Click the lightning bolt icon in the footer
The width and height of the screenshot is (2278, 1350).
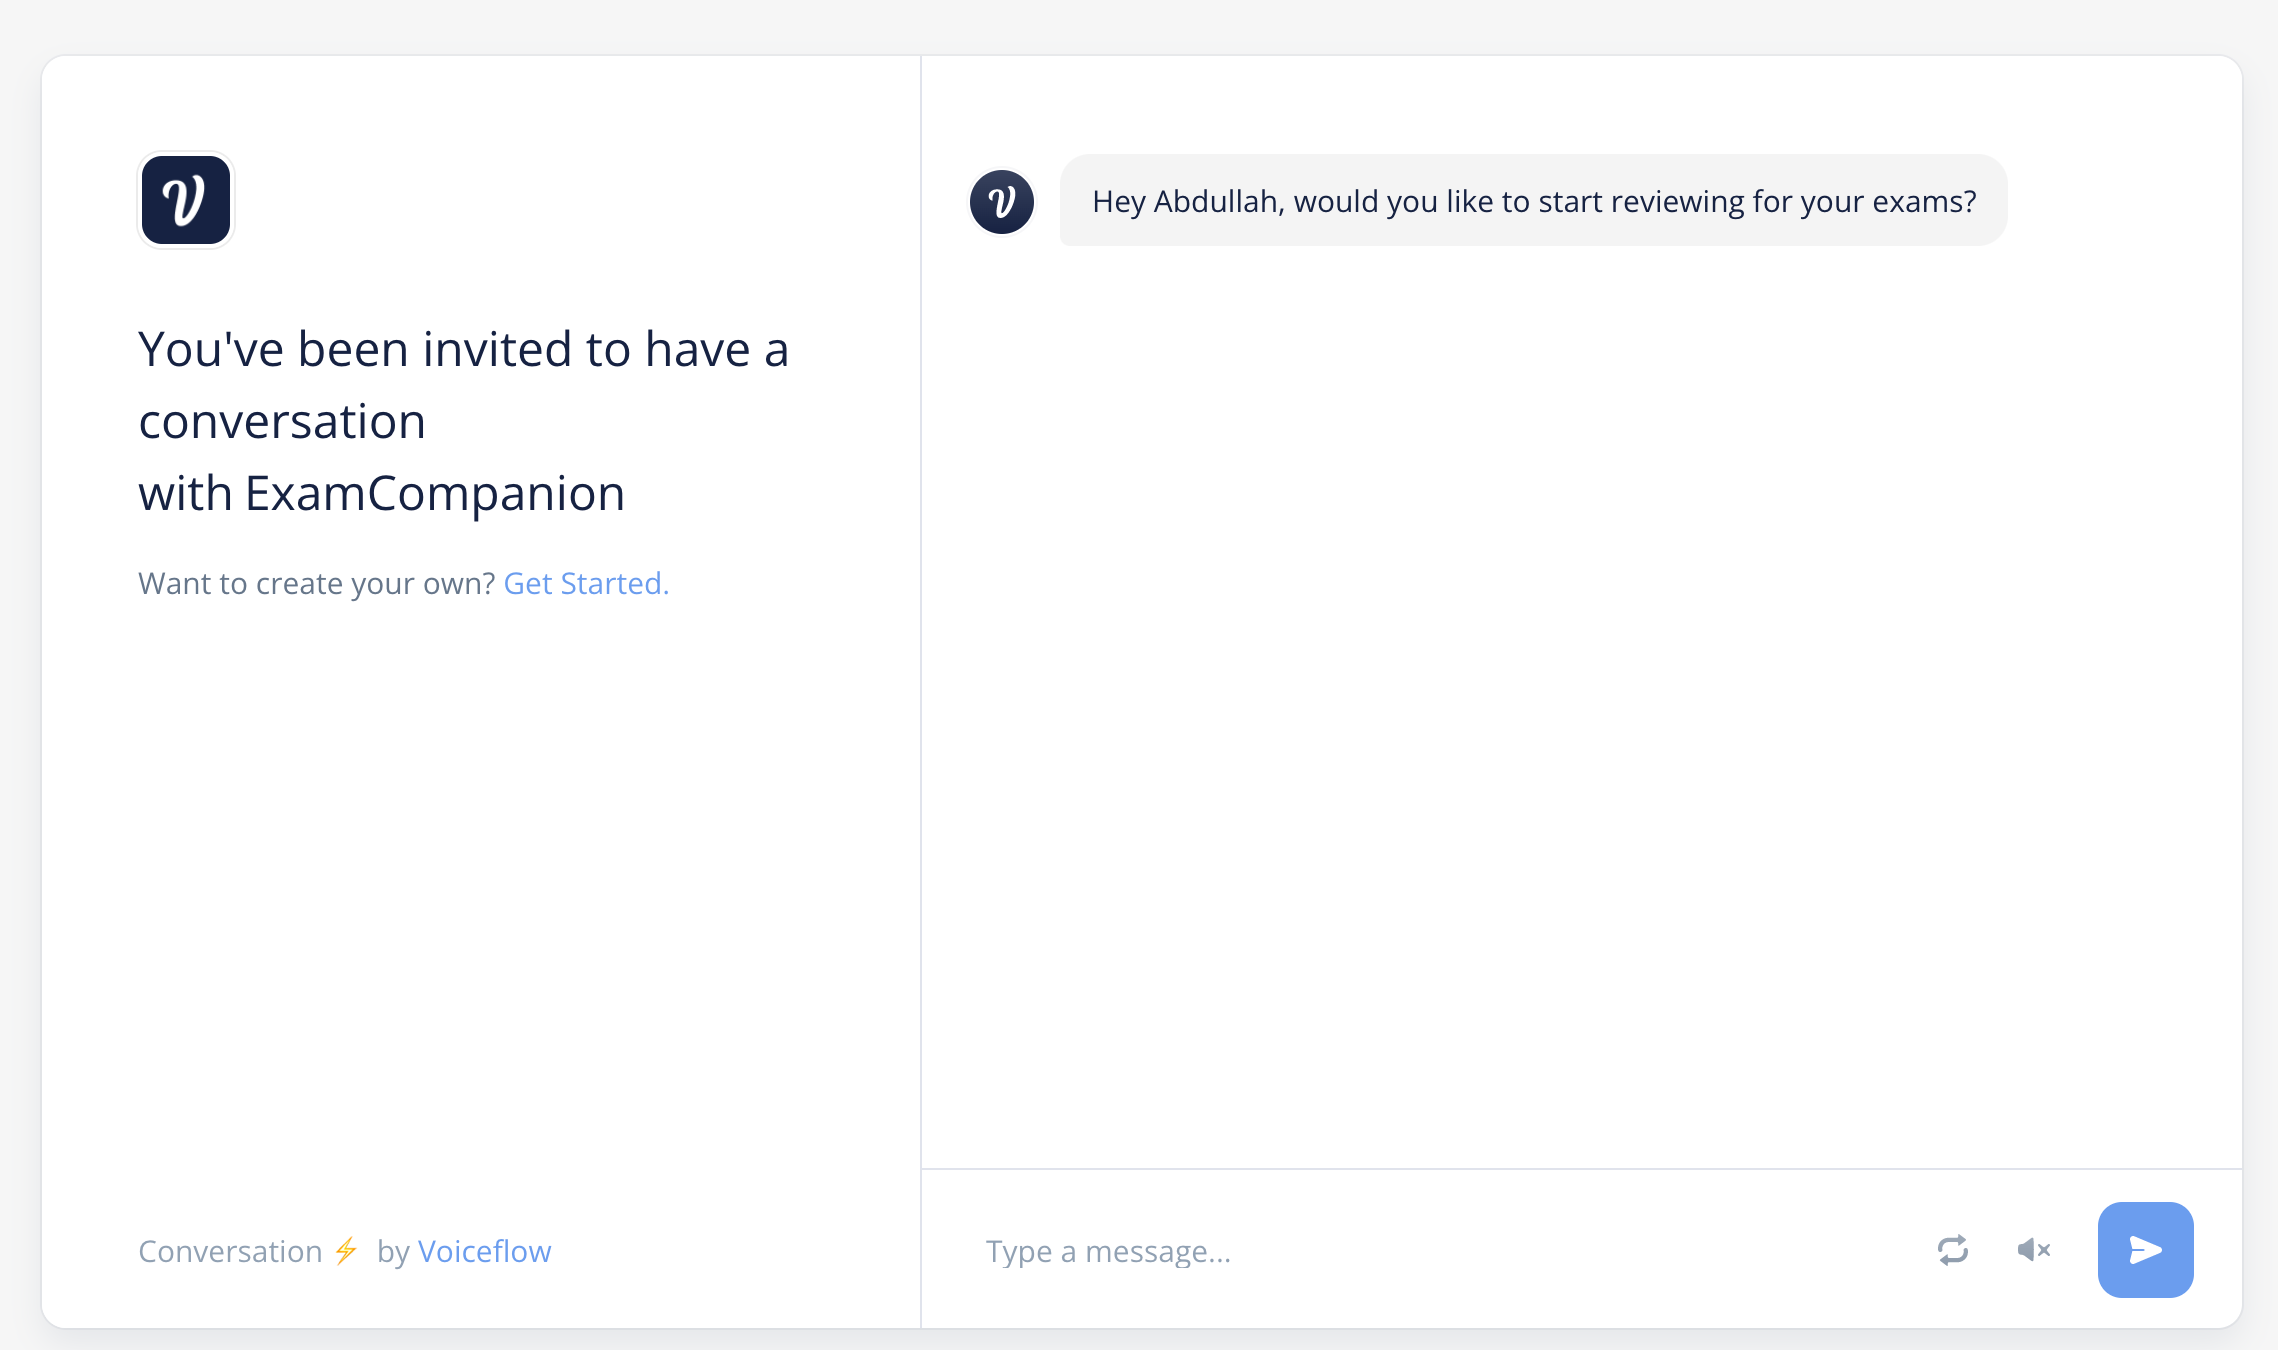[x=346, y=1251]
